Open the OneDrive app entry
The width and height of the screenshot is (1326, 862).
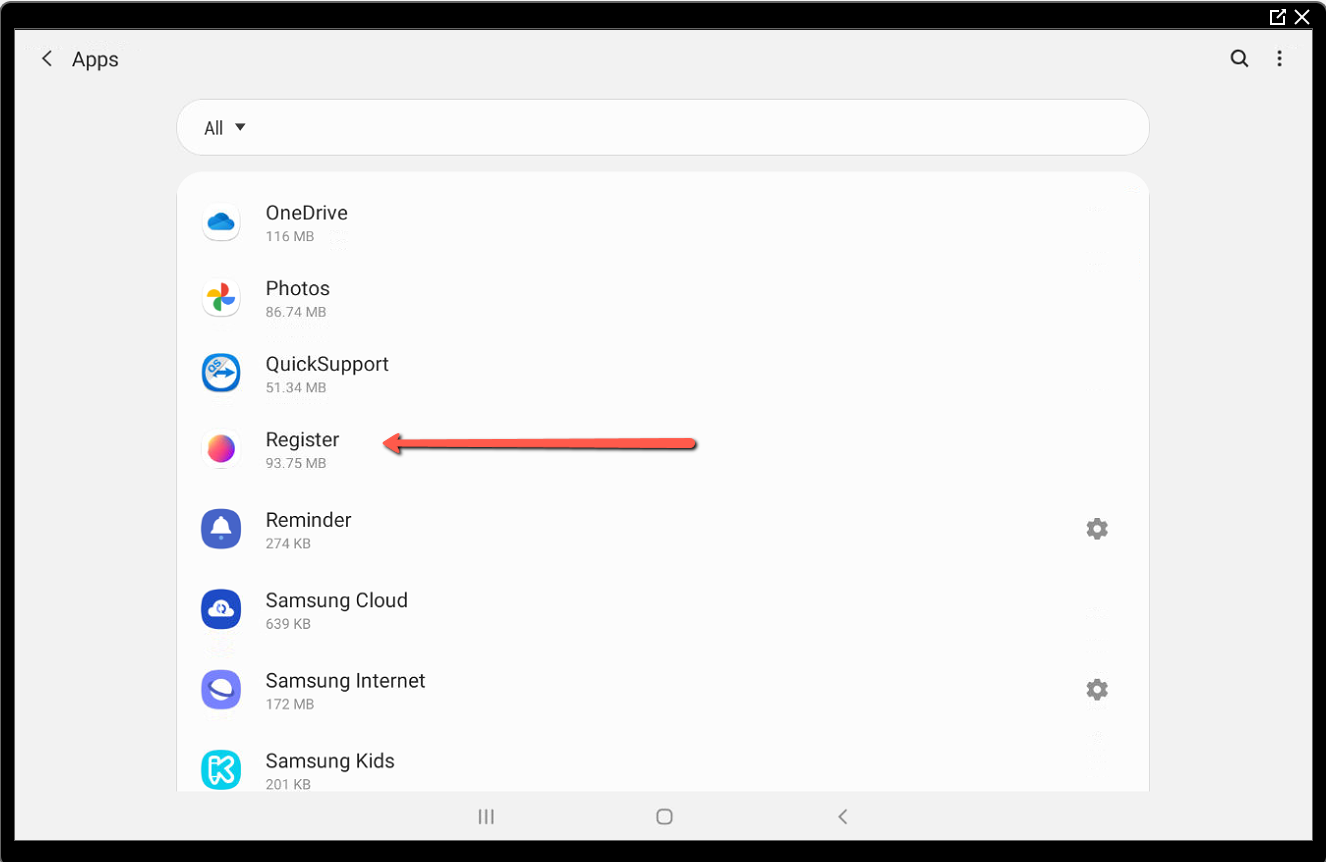tap(662, 222)
